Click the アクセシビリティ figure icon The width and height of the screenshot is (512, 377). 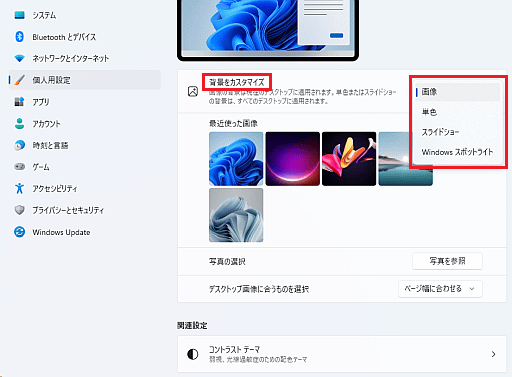(x=20, y=188)
